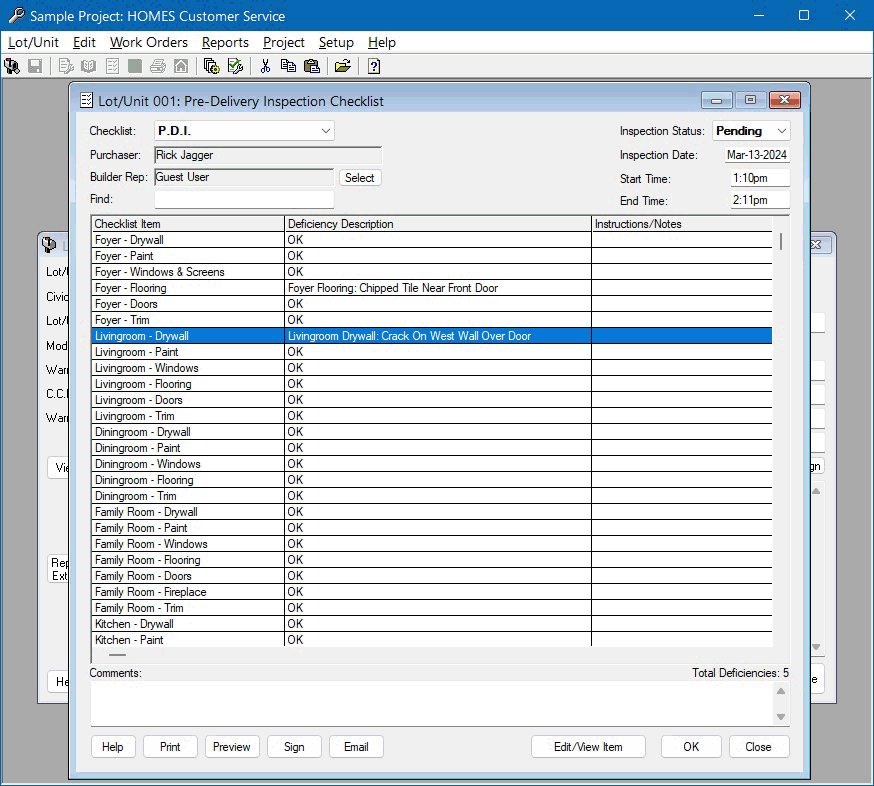This screenshot has height=786, width=874.
Task: Select the "Kitchen - Drywall" row
Action: coord(432,624)
